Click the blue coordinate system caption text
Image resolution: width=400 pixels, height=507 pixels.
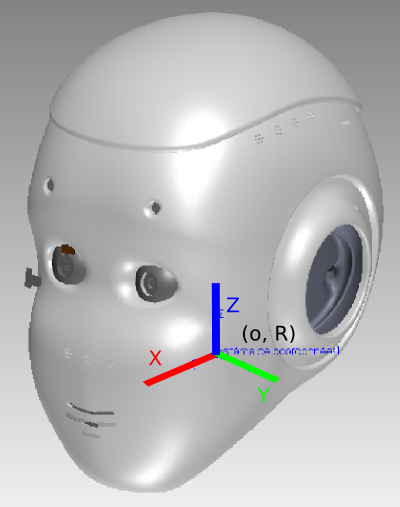click(x=280, y=351)
